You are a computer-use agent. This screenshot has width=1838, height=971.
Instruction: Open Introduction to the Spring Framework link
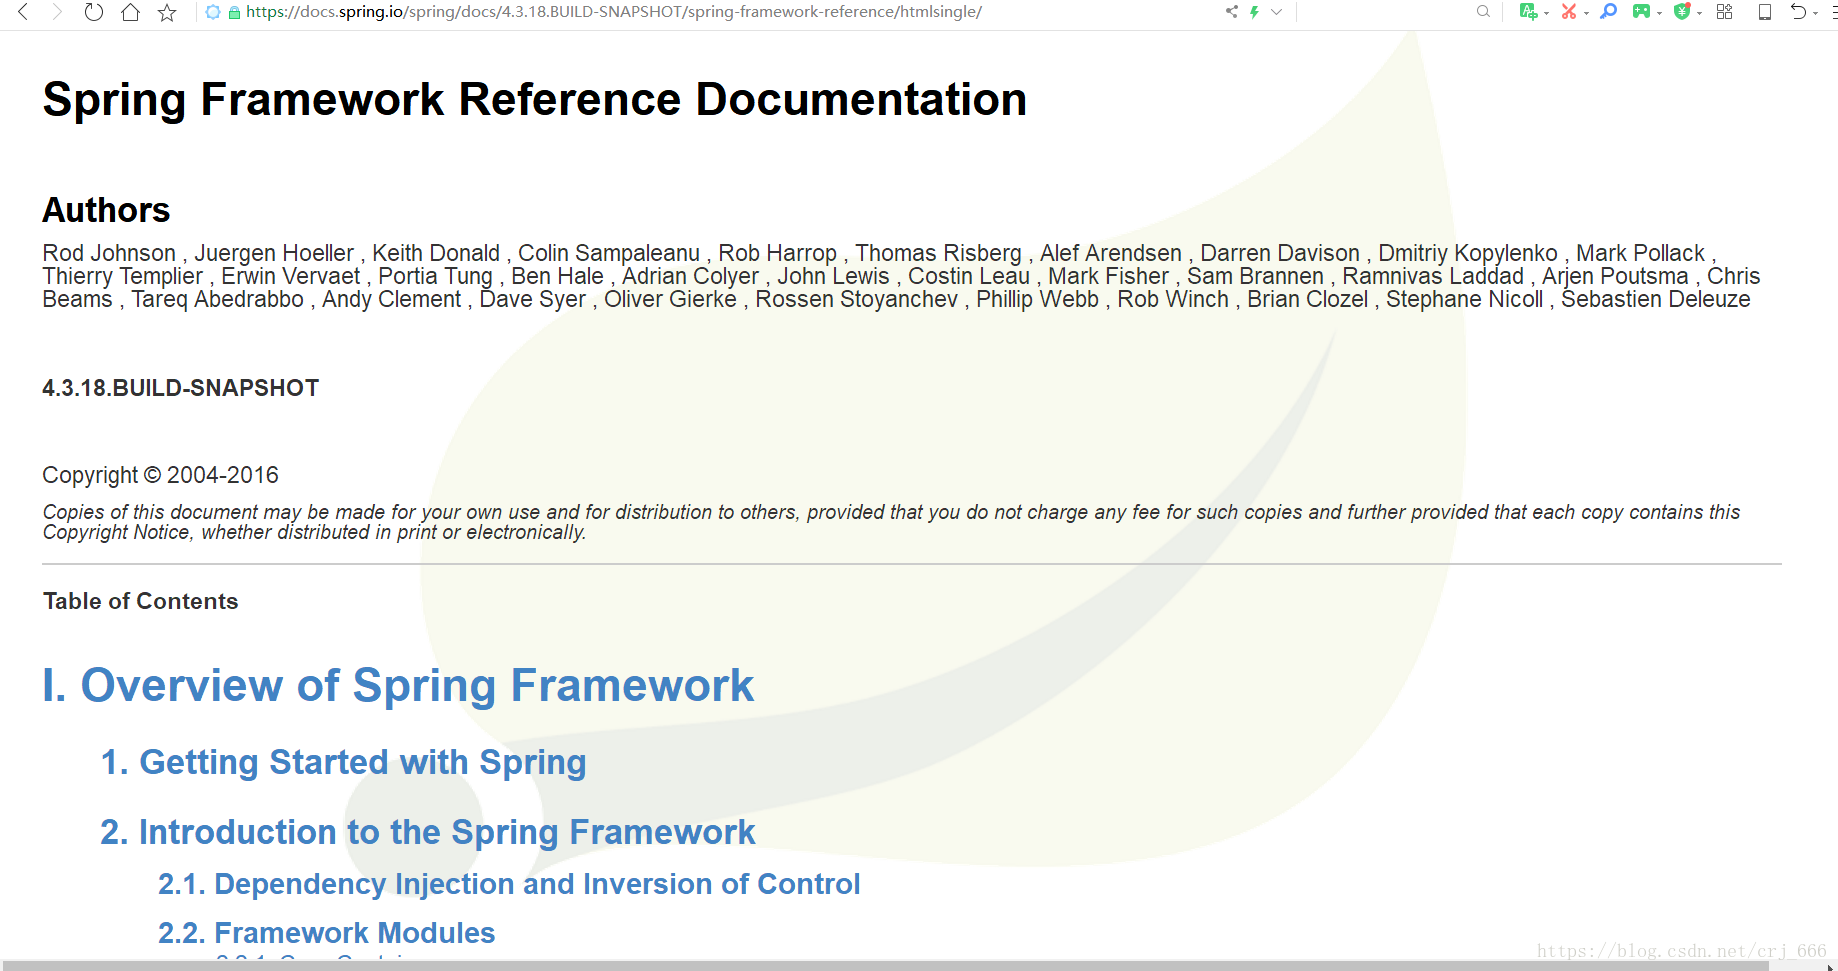(x=428, y=832)
